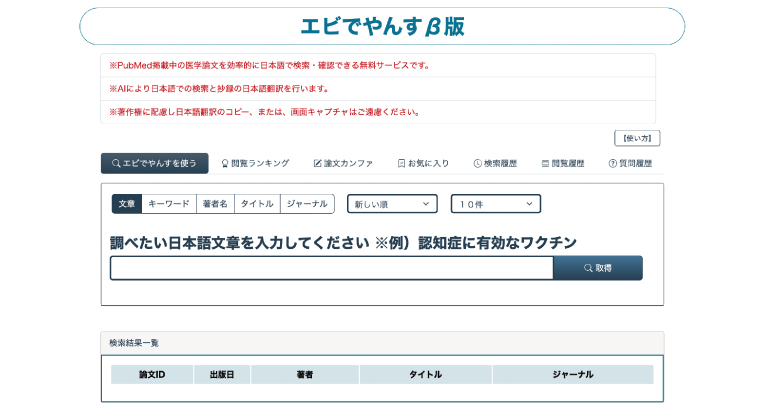Select the 著者名 search mode

215,203
